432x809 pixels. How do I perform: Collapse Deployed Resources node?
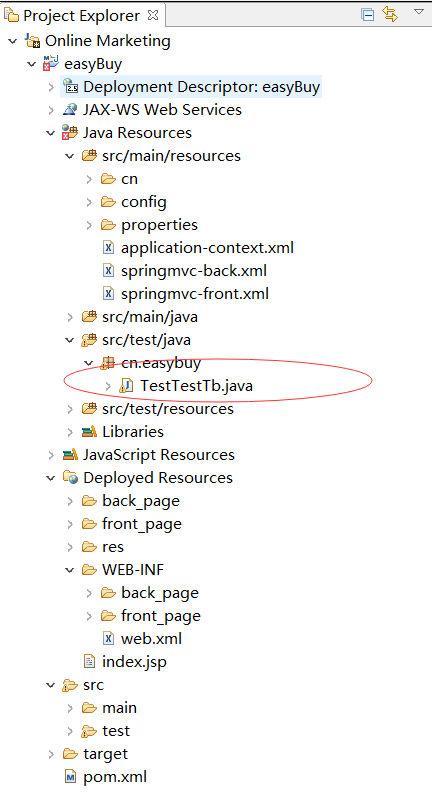point(51,478)
